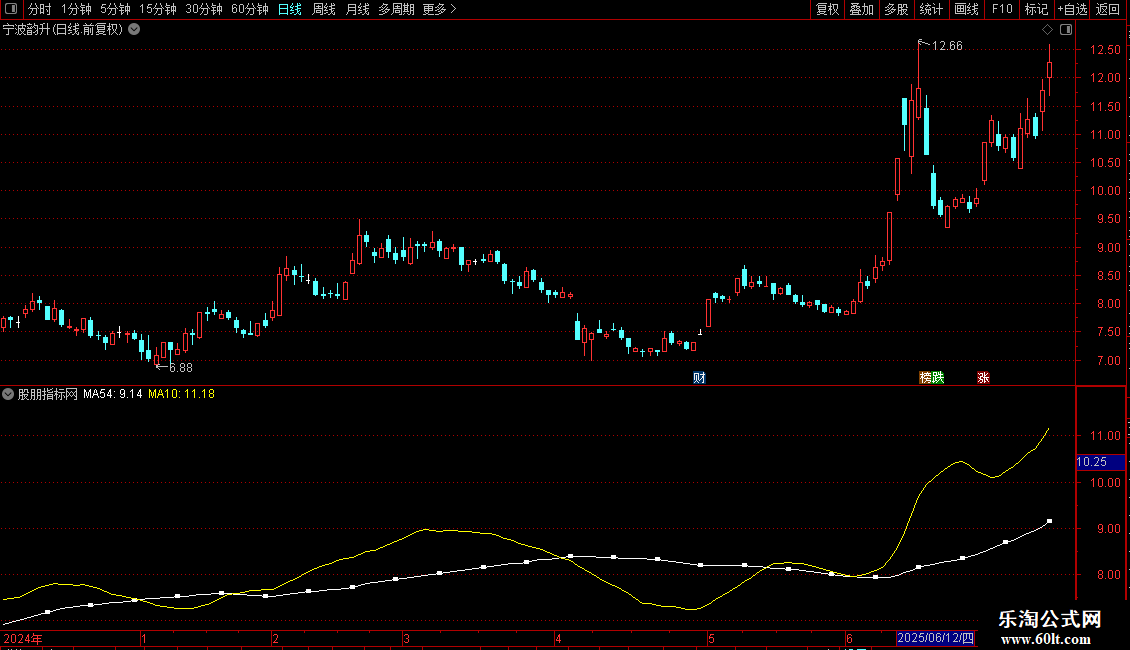1130x650 pixels.
Task: Select the 5分钟 period
Action: click(115, 9)
